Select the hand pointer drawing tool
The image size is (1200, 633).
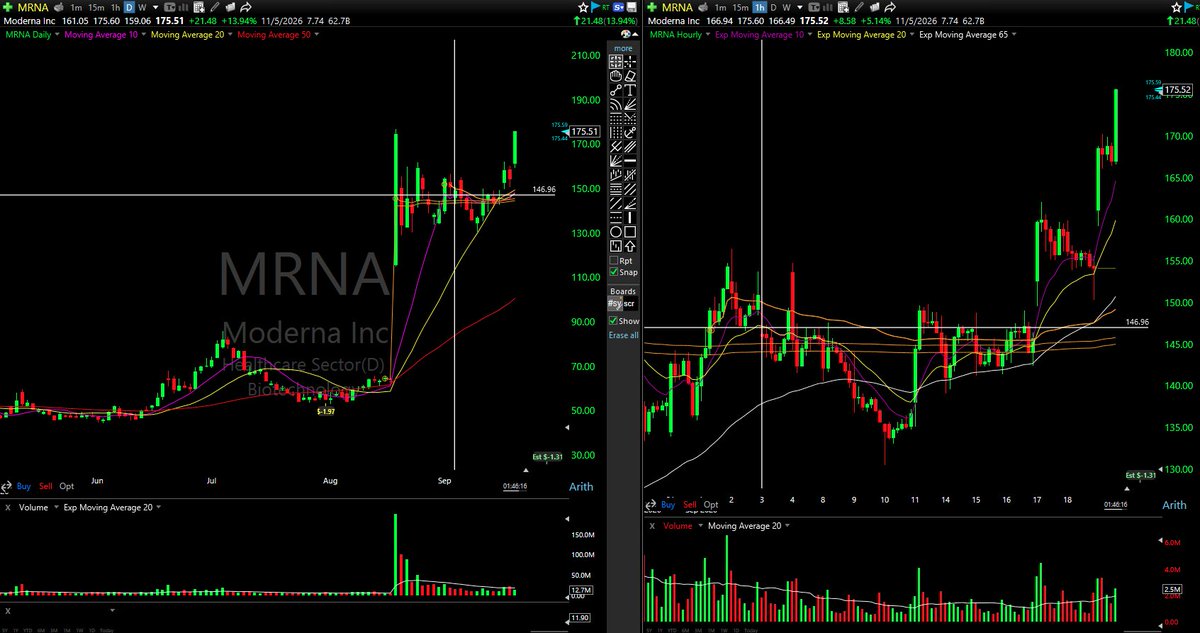click(x=615, y=75)
